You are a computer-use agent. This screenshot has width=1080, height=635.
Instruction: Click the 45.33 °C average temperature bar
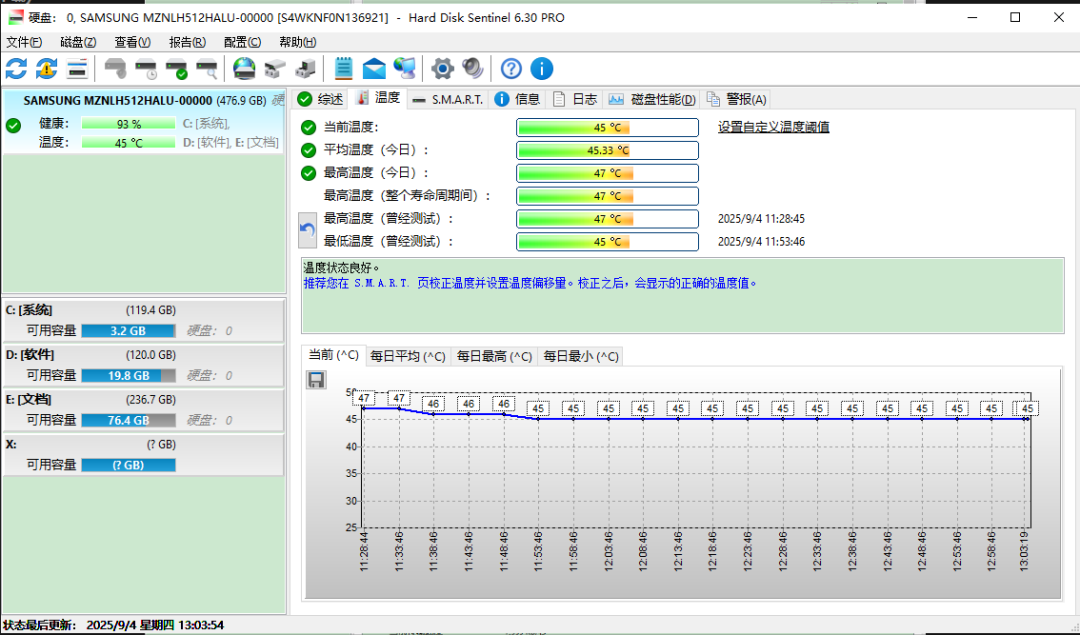point(608,150)
